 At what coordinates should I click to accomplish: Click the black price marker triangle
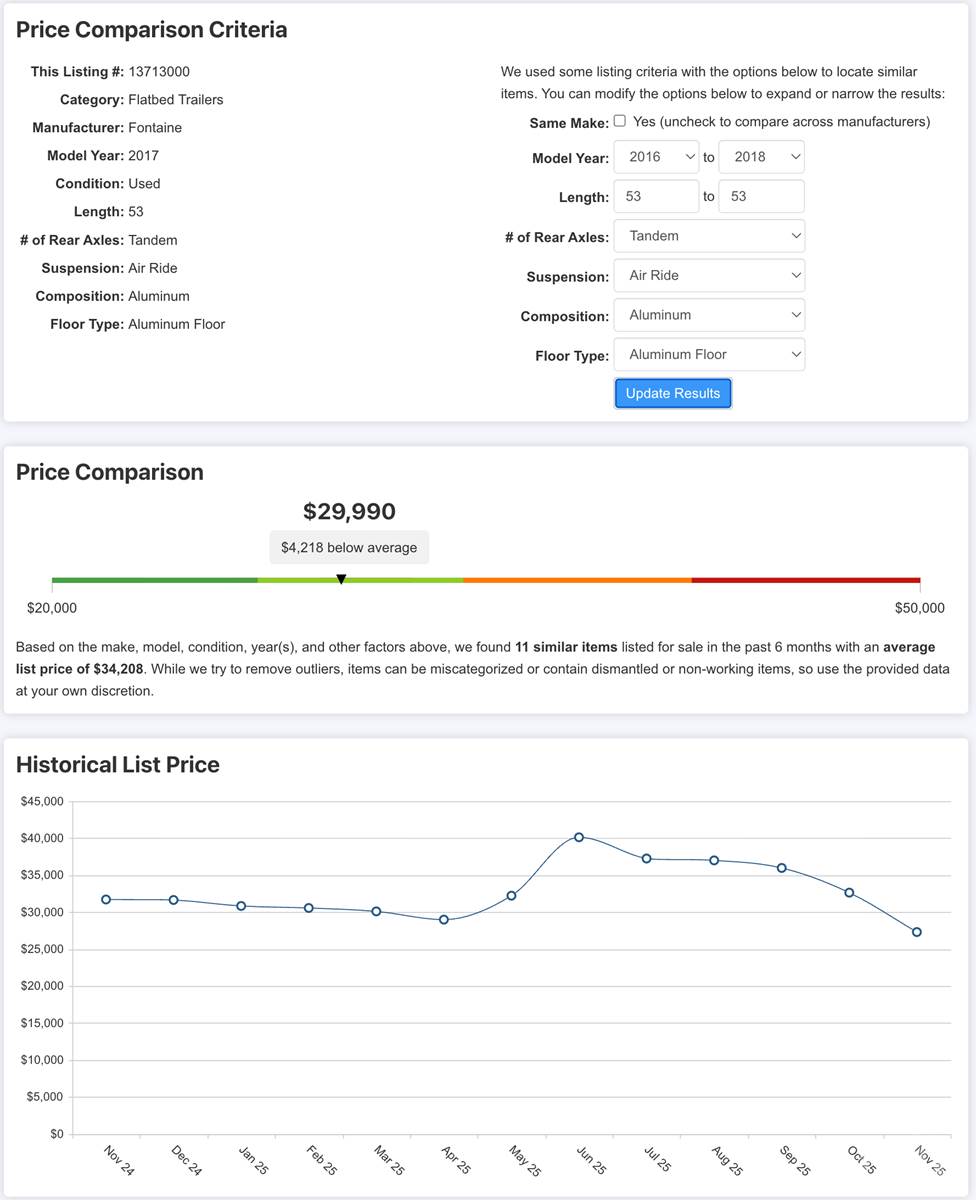click(341, 579)
